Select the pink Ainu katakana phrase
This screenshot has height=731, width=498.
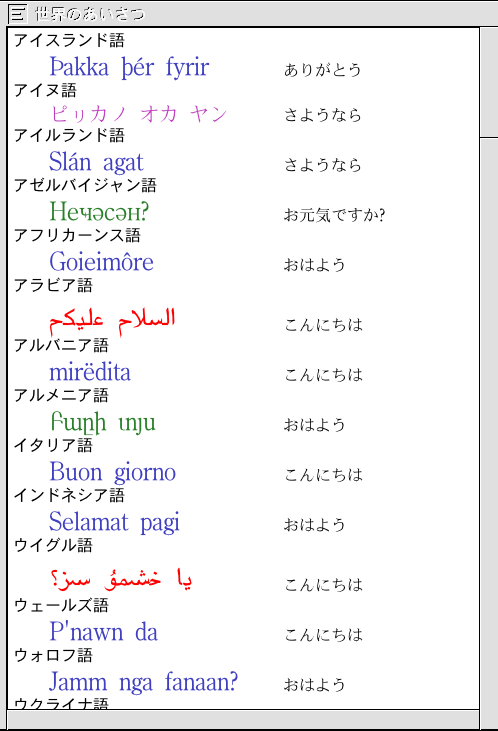(x=139, y=114)
